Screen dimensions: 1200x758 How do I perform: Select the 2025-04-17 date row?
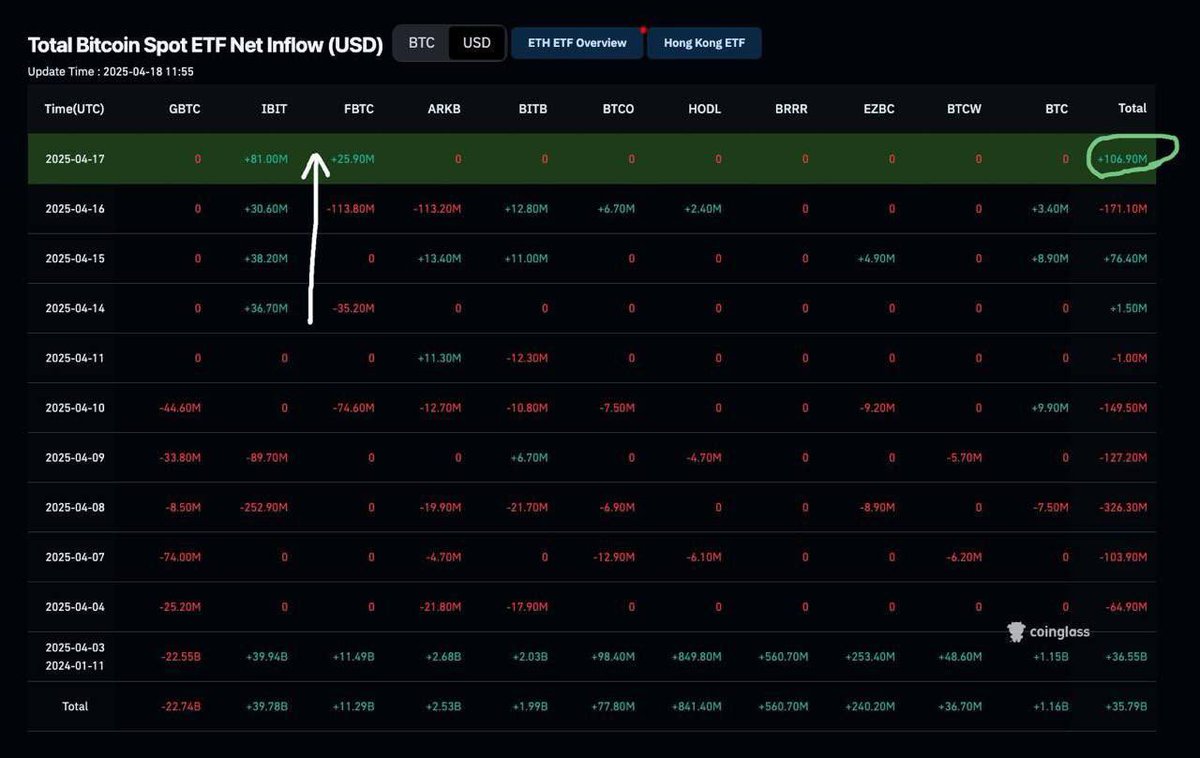click(592, 159)
